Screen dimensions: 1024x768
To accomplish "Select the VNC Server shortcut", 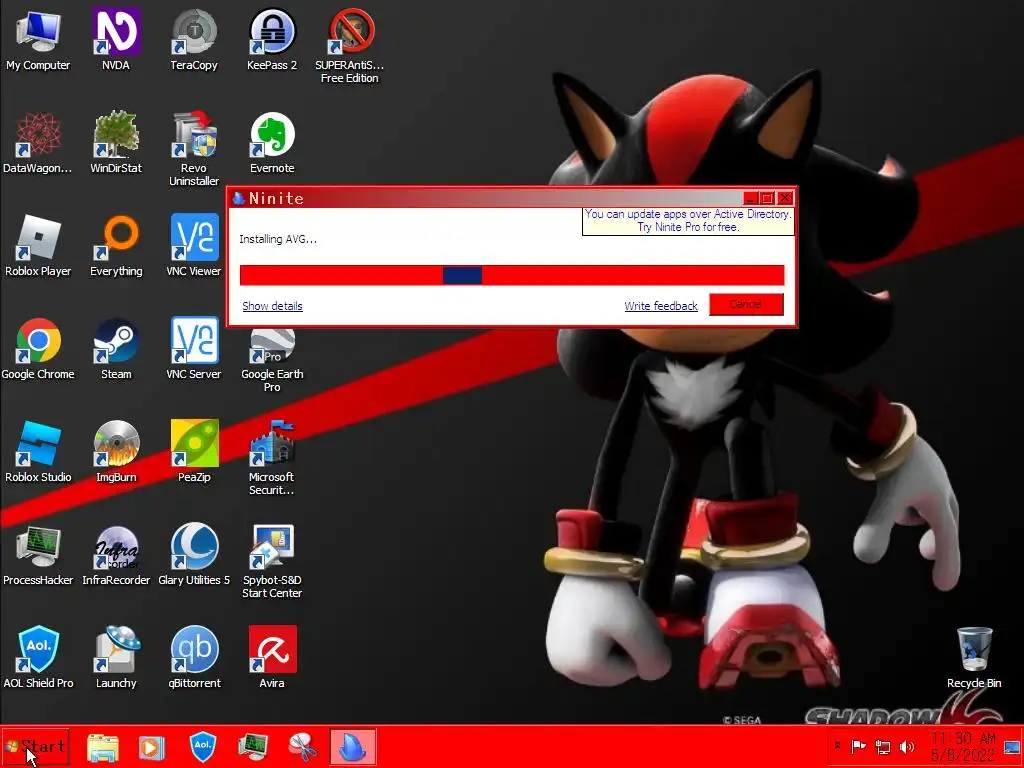I will click(194, 349).
